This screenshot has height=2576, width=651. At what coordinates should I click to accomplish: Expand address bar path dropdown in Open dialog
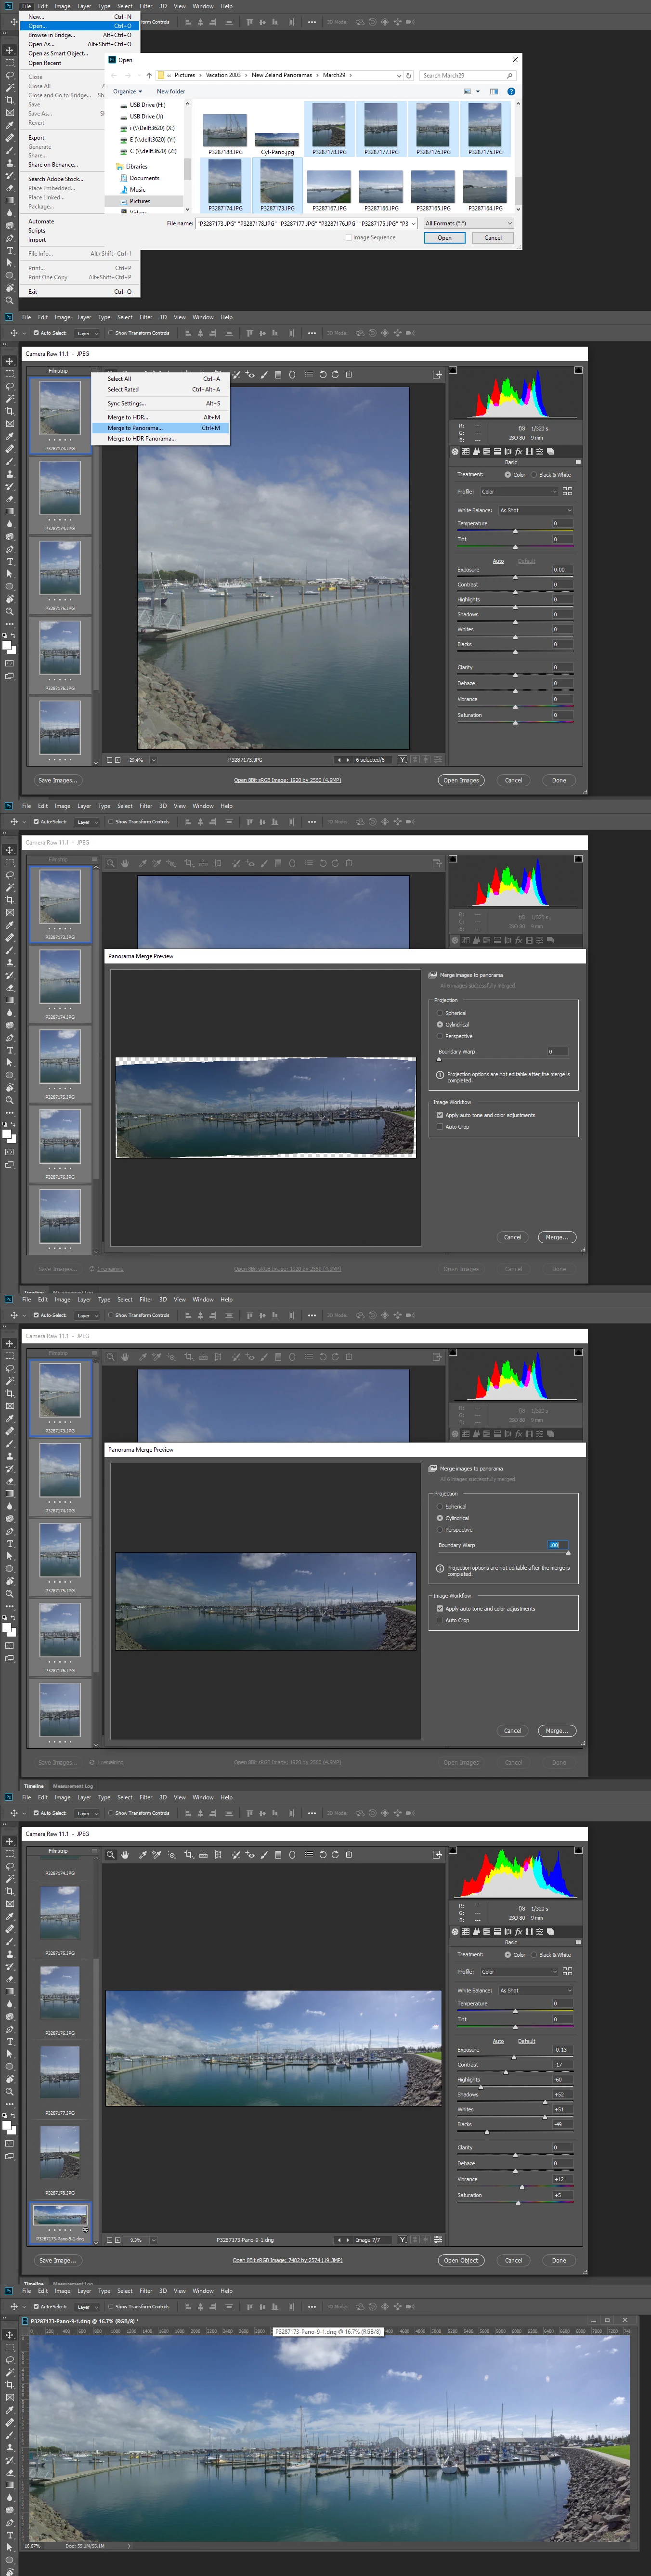(x=399, y=75)
